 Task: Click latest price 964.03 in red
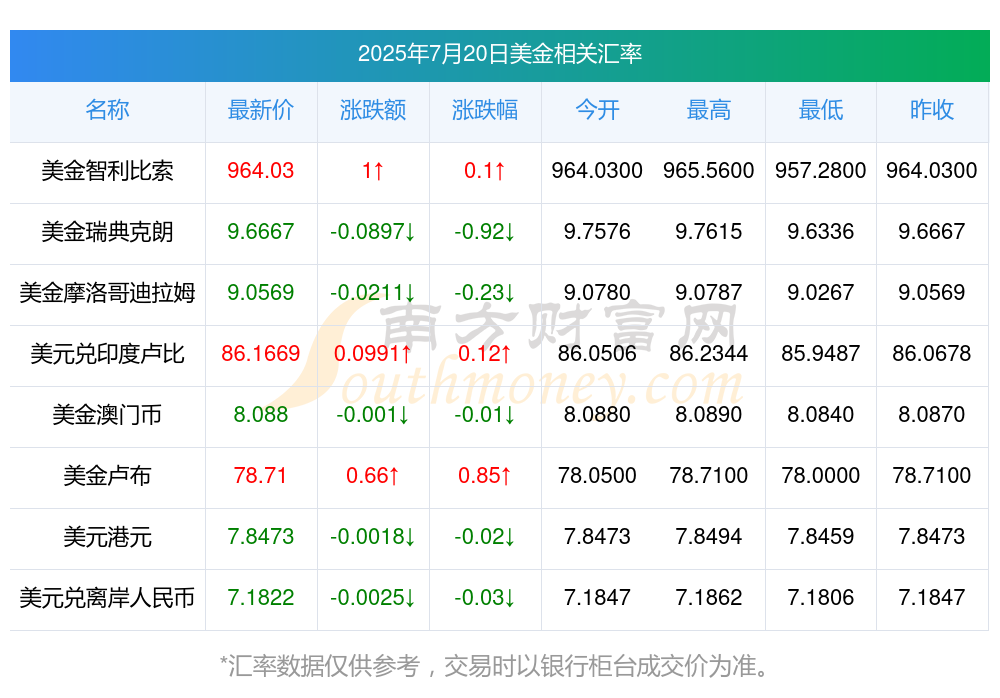click(261, 170)
